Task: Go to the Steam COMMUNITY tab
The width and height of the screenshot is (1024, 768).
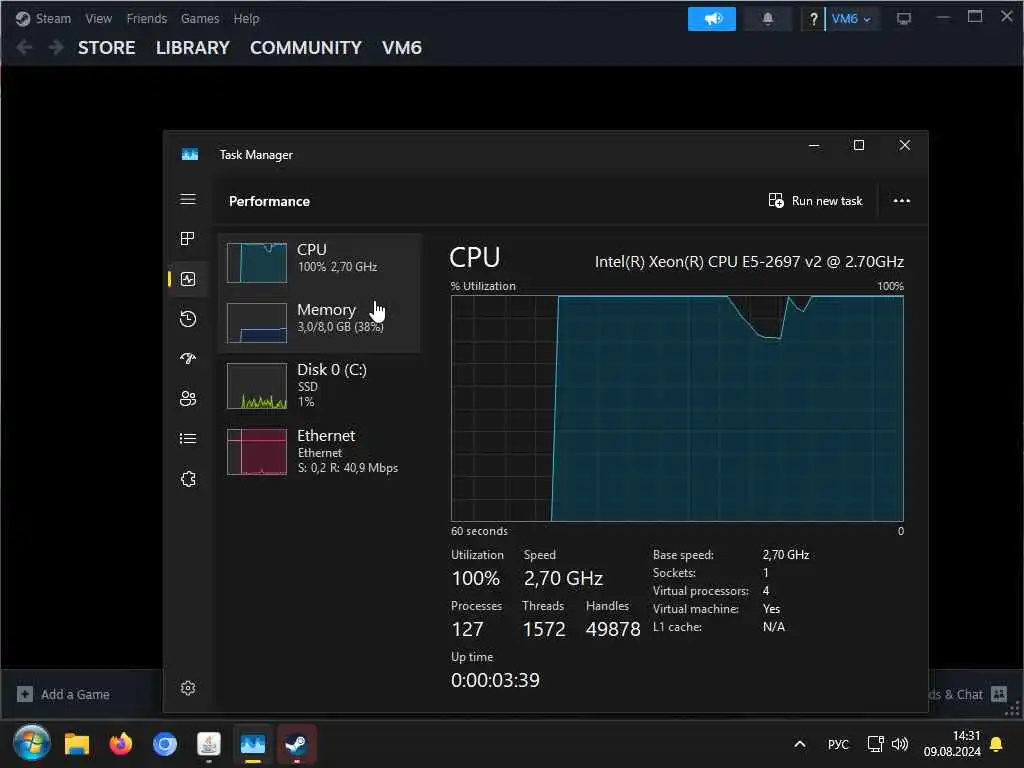Action: [x=306, y=48]
